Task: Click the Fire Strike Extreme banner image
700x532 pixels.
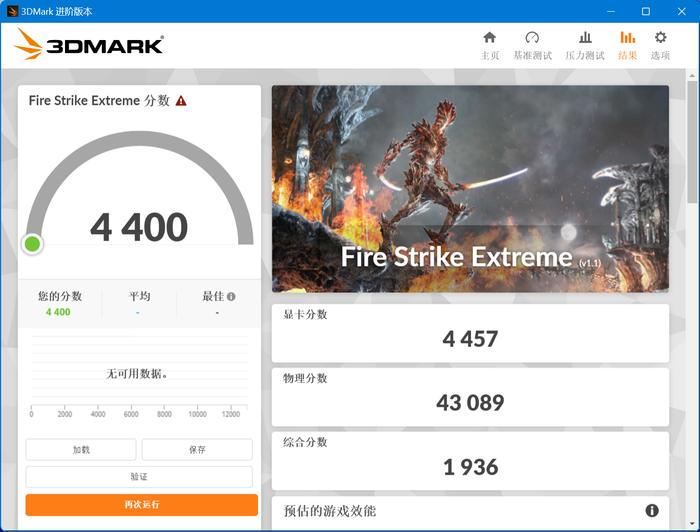Action: [470, 189]
